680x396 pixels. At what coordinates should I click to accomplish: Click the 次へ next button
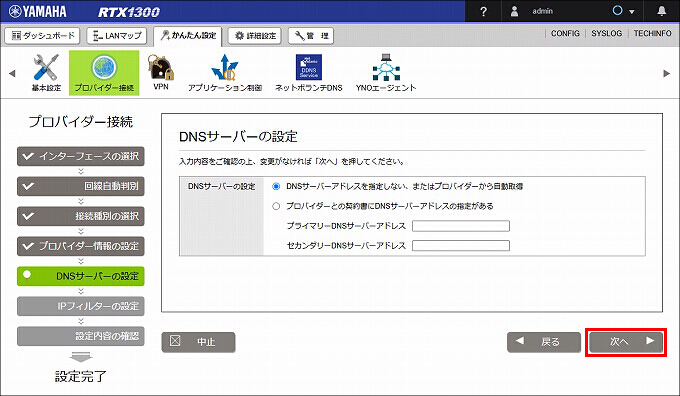pos(626,342)
